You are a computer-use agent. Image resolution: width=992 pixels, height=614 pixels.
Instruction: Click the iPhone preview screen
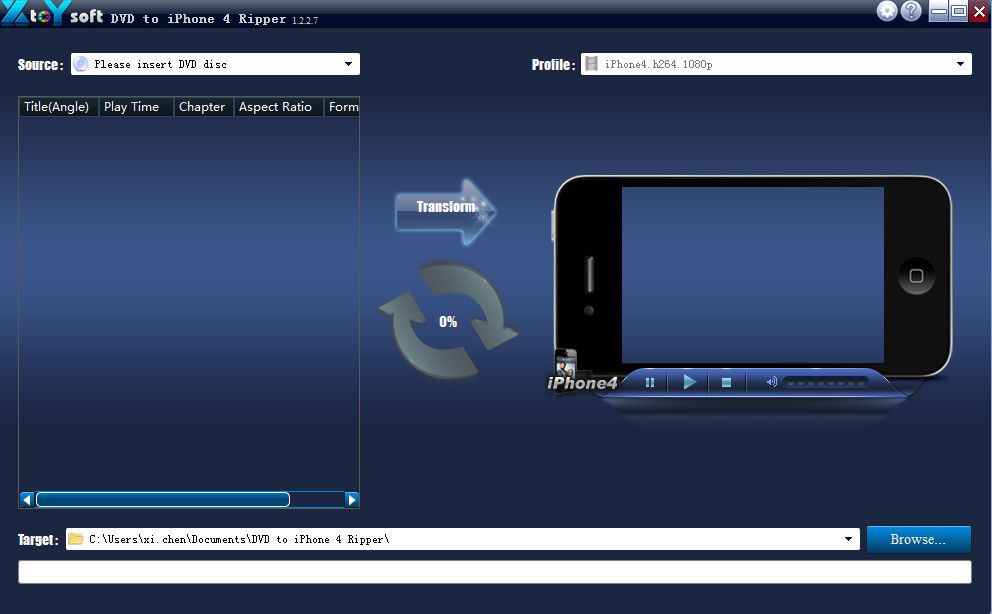(753, 274)
